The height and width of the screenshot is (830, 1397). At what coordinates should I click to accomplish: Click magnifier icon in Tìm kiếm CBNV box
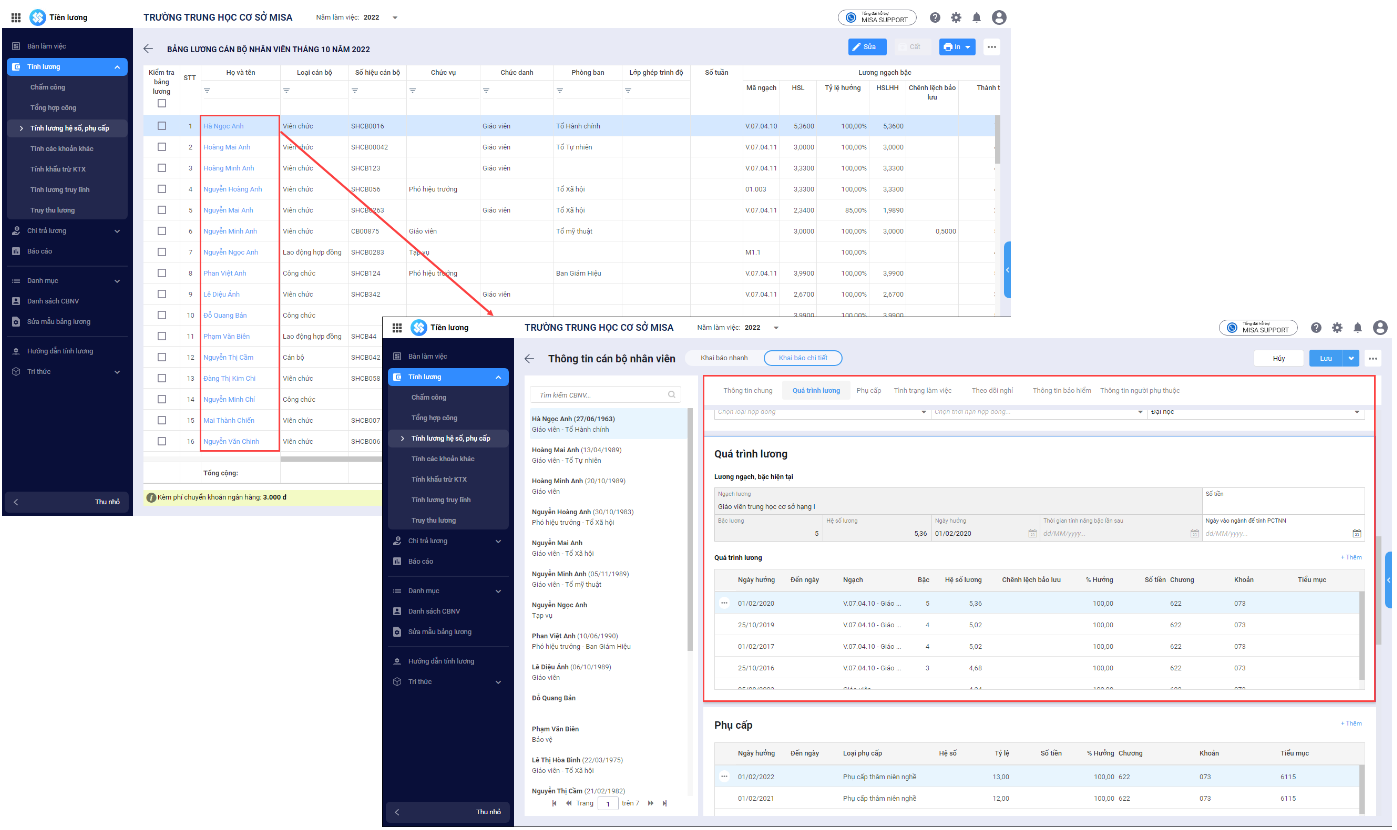[672, 395]
